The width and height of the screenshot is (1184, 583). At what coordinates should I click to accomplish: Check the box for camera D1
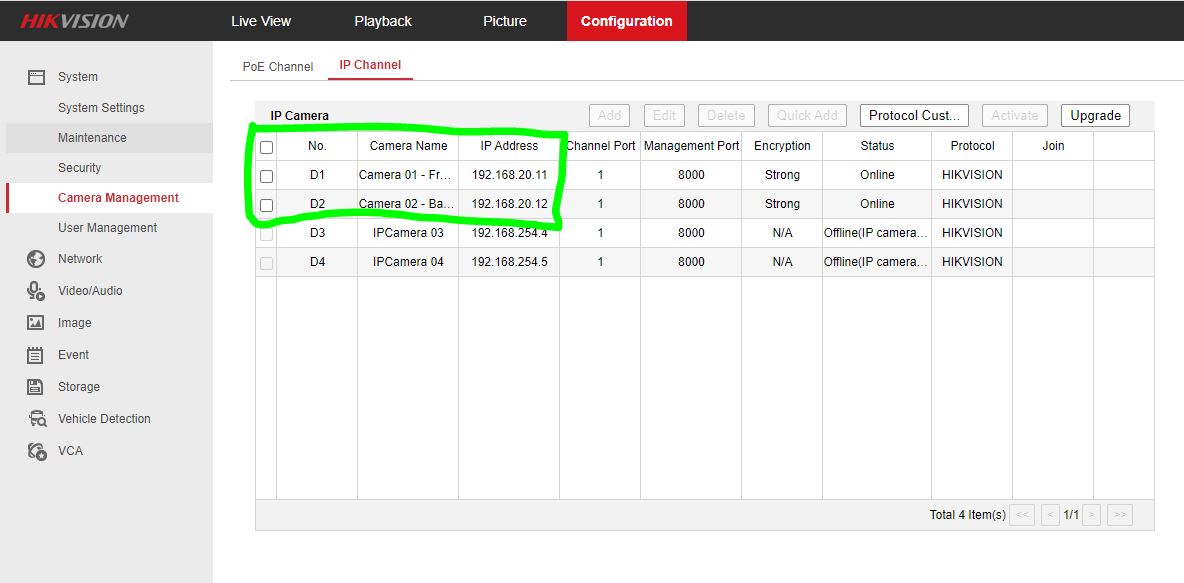pos(266,176)
